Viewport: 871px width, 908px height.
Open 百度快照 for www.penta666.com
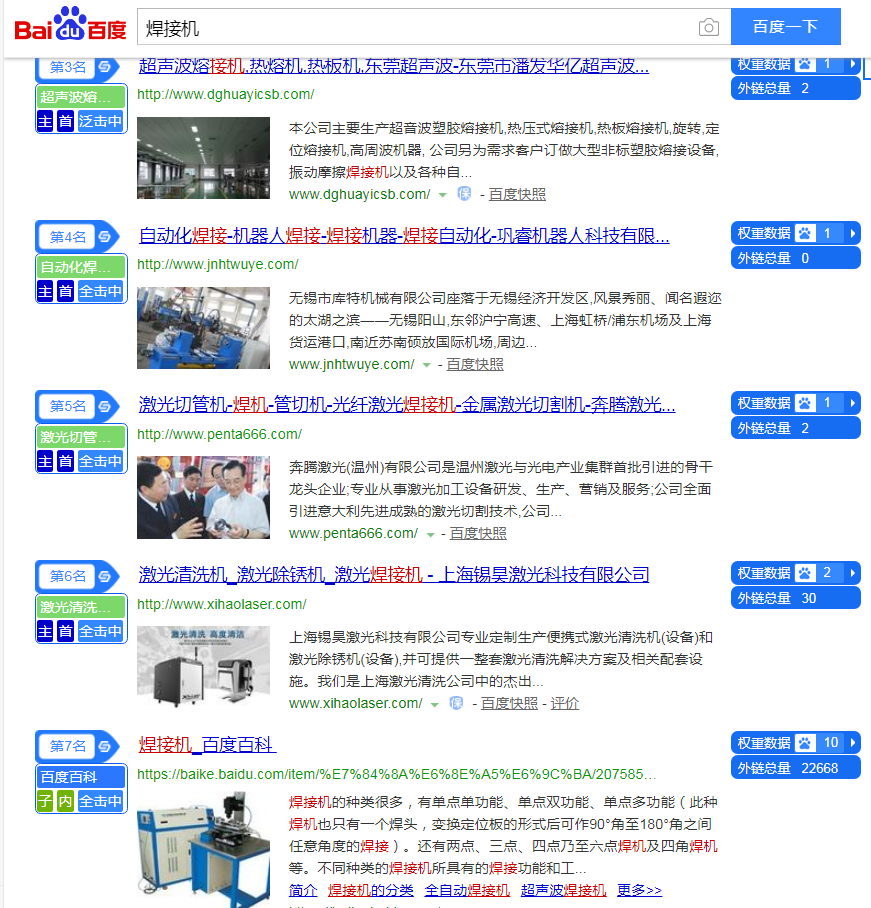(x=478, y=533)
